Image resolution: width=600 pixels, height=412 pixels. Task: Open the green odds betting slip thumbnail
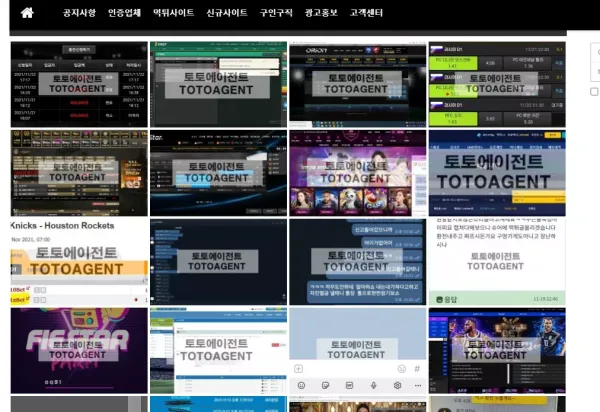pos(497,84)
